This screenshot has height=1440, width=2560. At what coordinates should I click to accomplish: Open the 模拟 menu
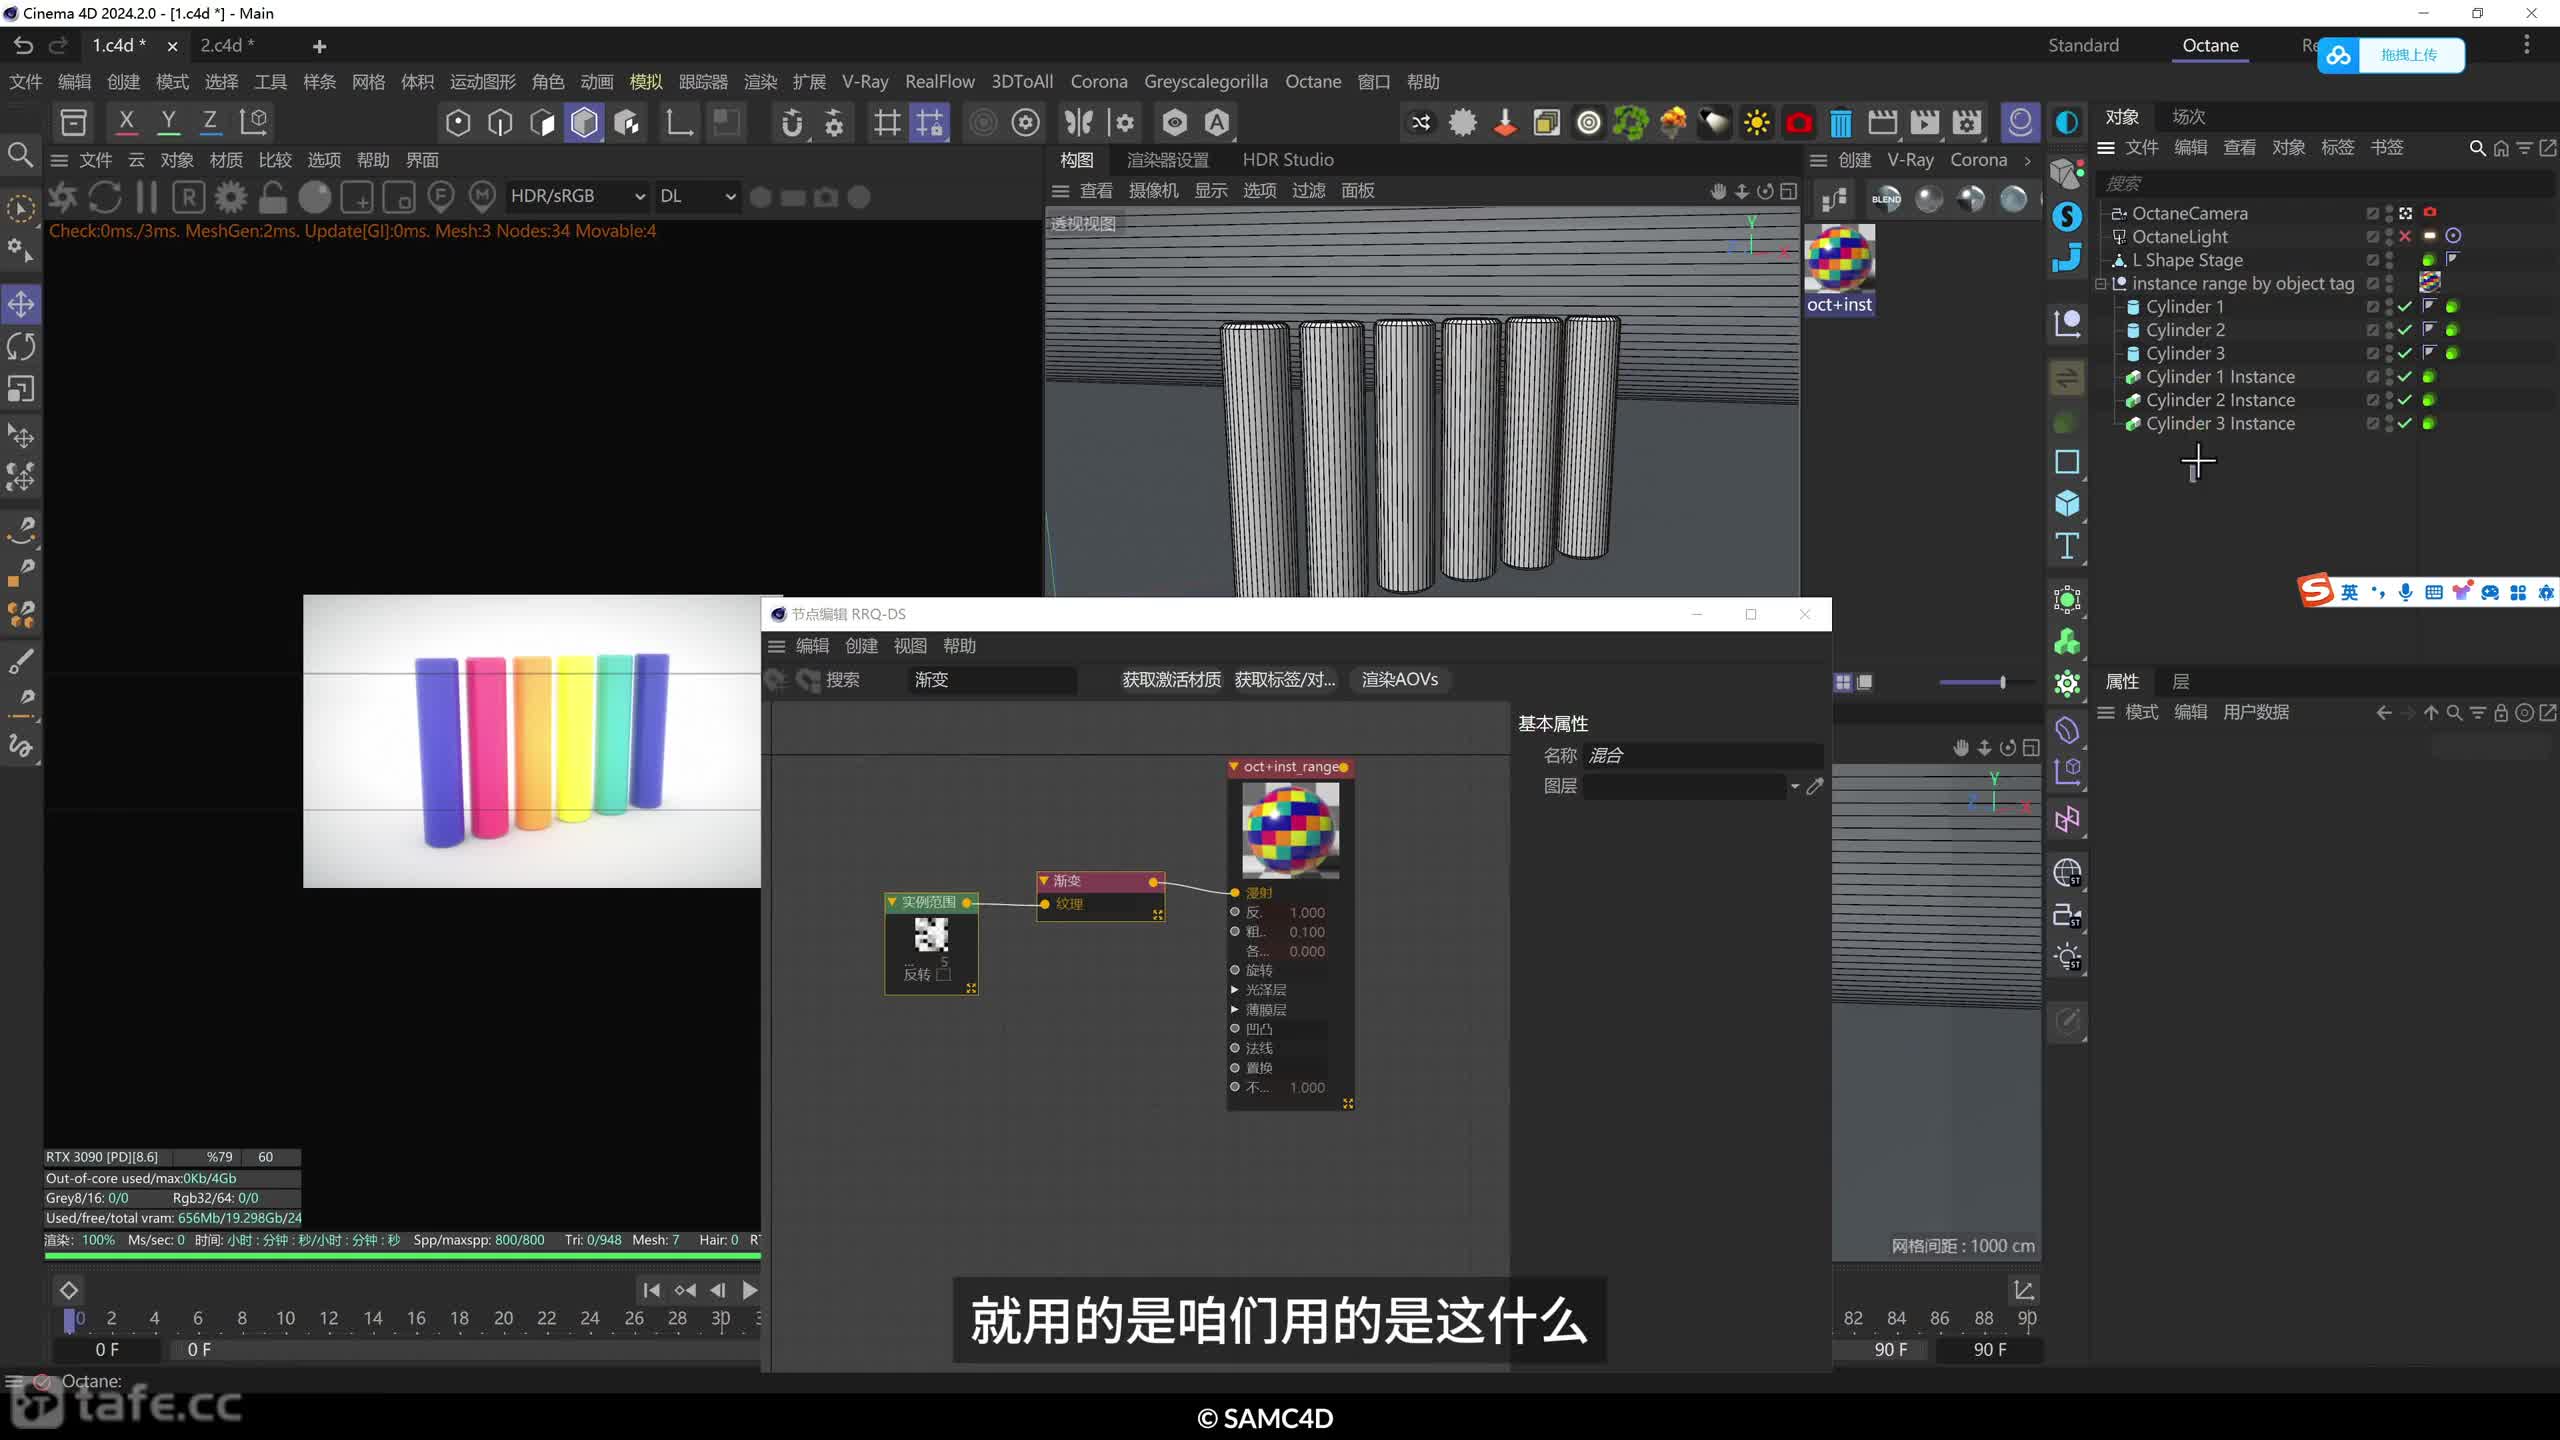click(646, 81)
